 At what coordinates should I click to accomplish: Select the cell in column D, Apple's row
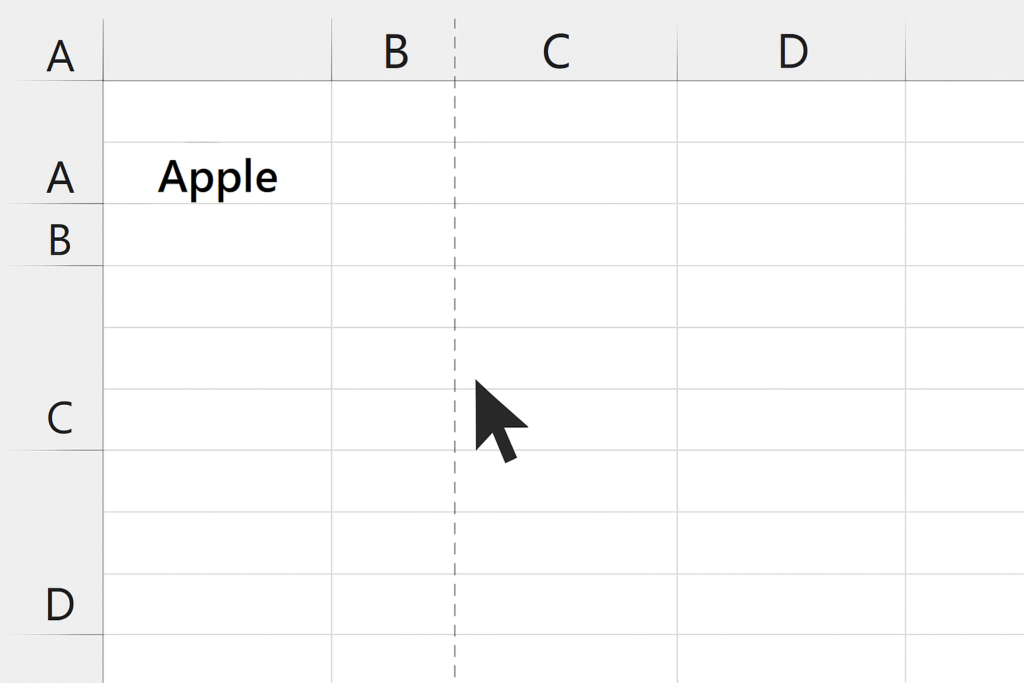point(792,173)
